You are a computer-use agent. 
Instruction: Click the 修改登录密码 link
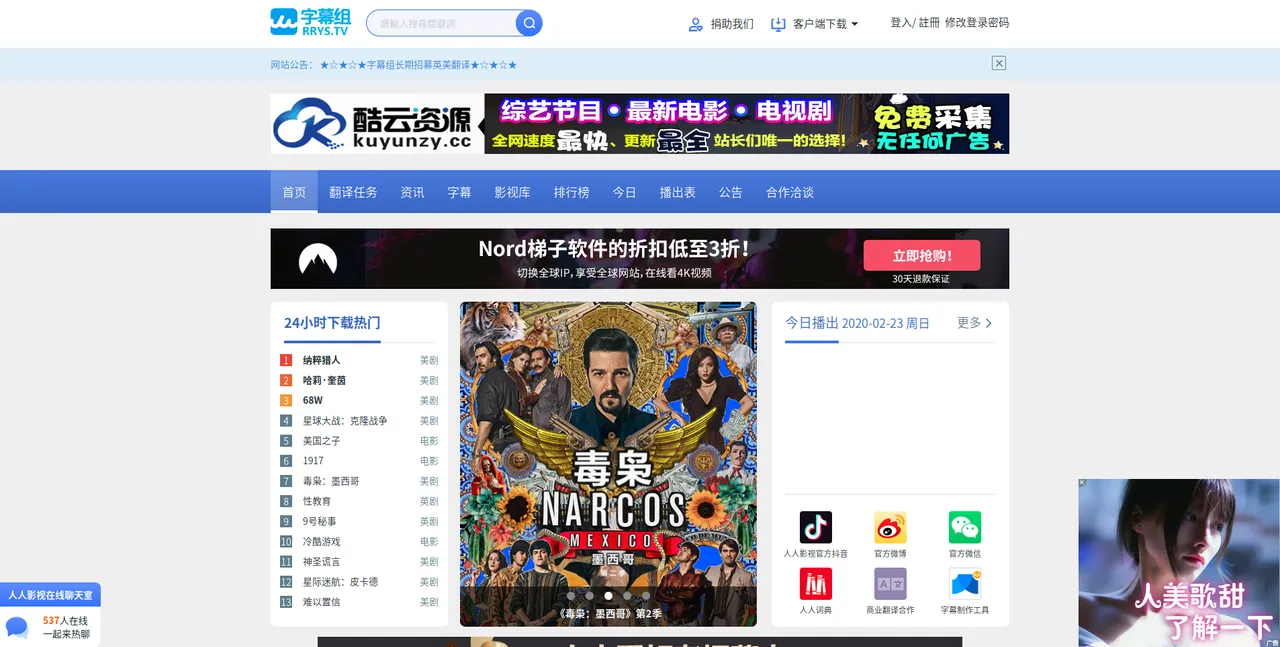click(977, 22)
